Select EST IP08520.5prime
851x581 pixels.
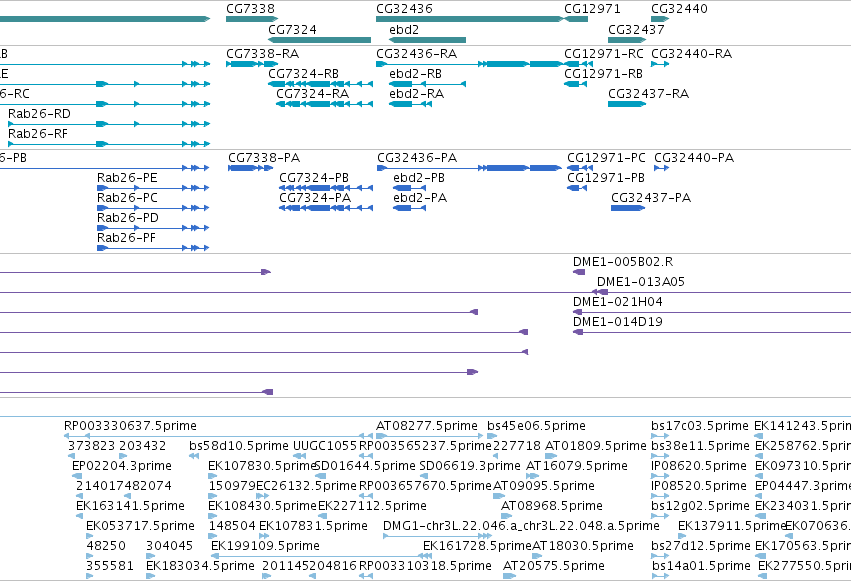pos(698,486)
